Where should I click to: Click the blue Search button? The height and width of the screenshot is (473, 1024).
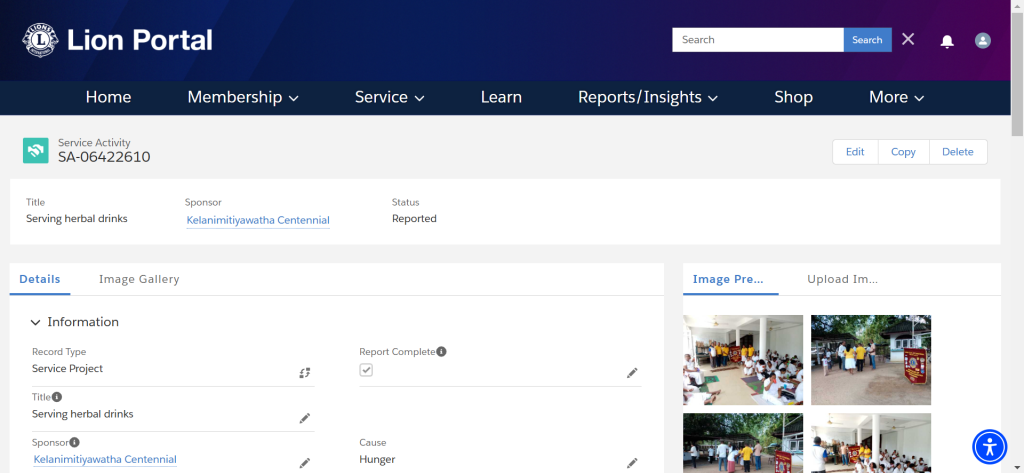(x=867, y=40)
